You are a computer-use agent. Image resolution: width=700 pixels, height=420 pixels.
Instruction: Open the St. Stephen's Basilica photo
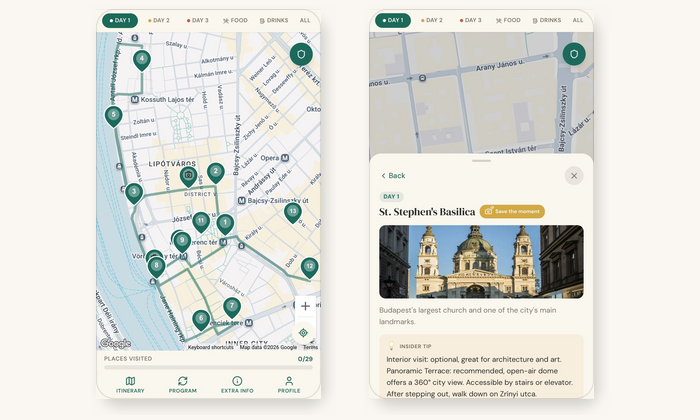pyautogui.click(x=481, y=262)
